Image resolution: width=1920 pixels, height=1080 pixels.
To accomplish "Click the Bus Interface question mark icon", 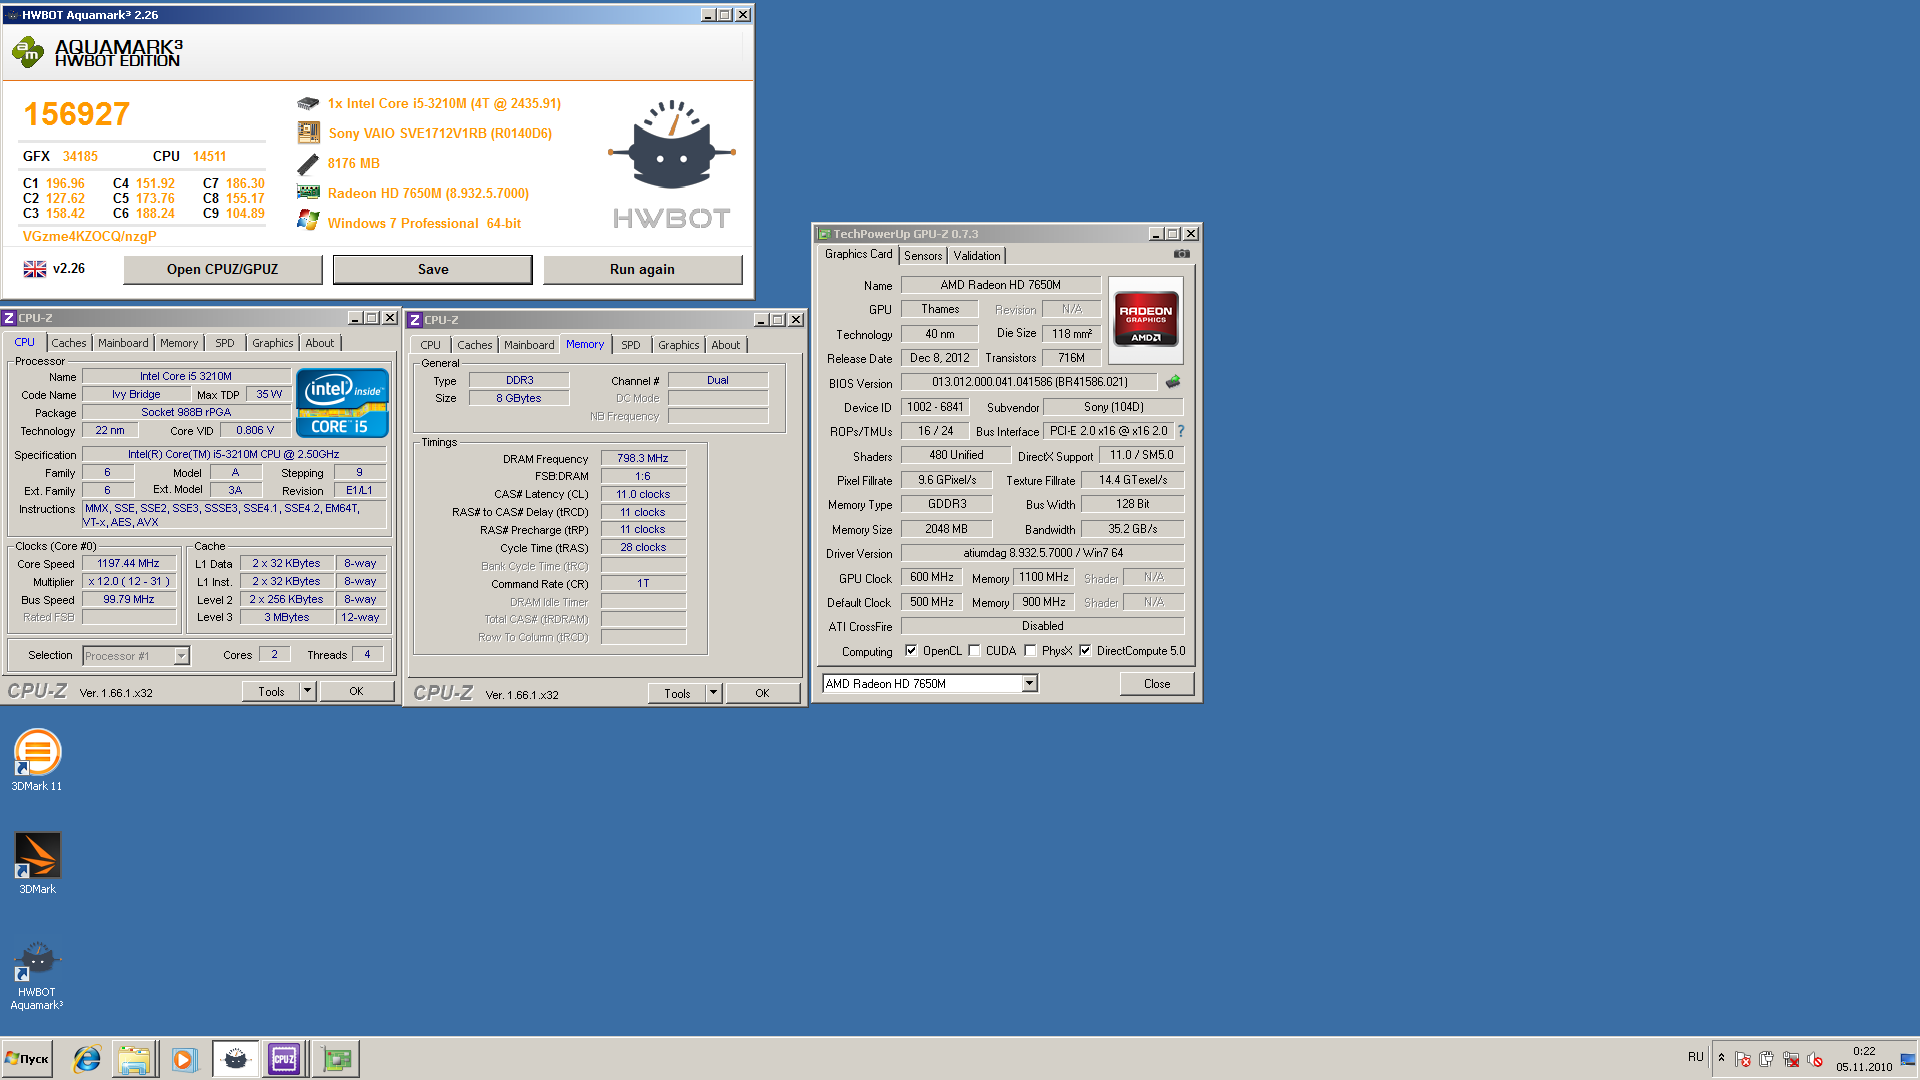I will (1181, 431).
